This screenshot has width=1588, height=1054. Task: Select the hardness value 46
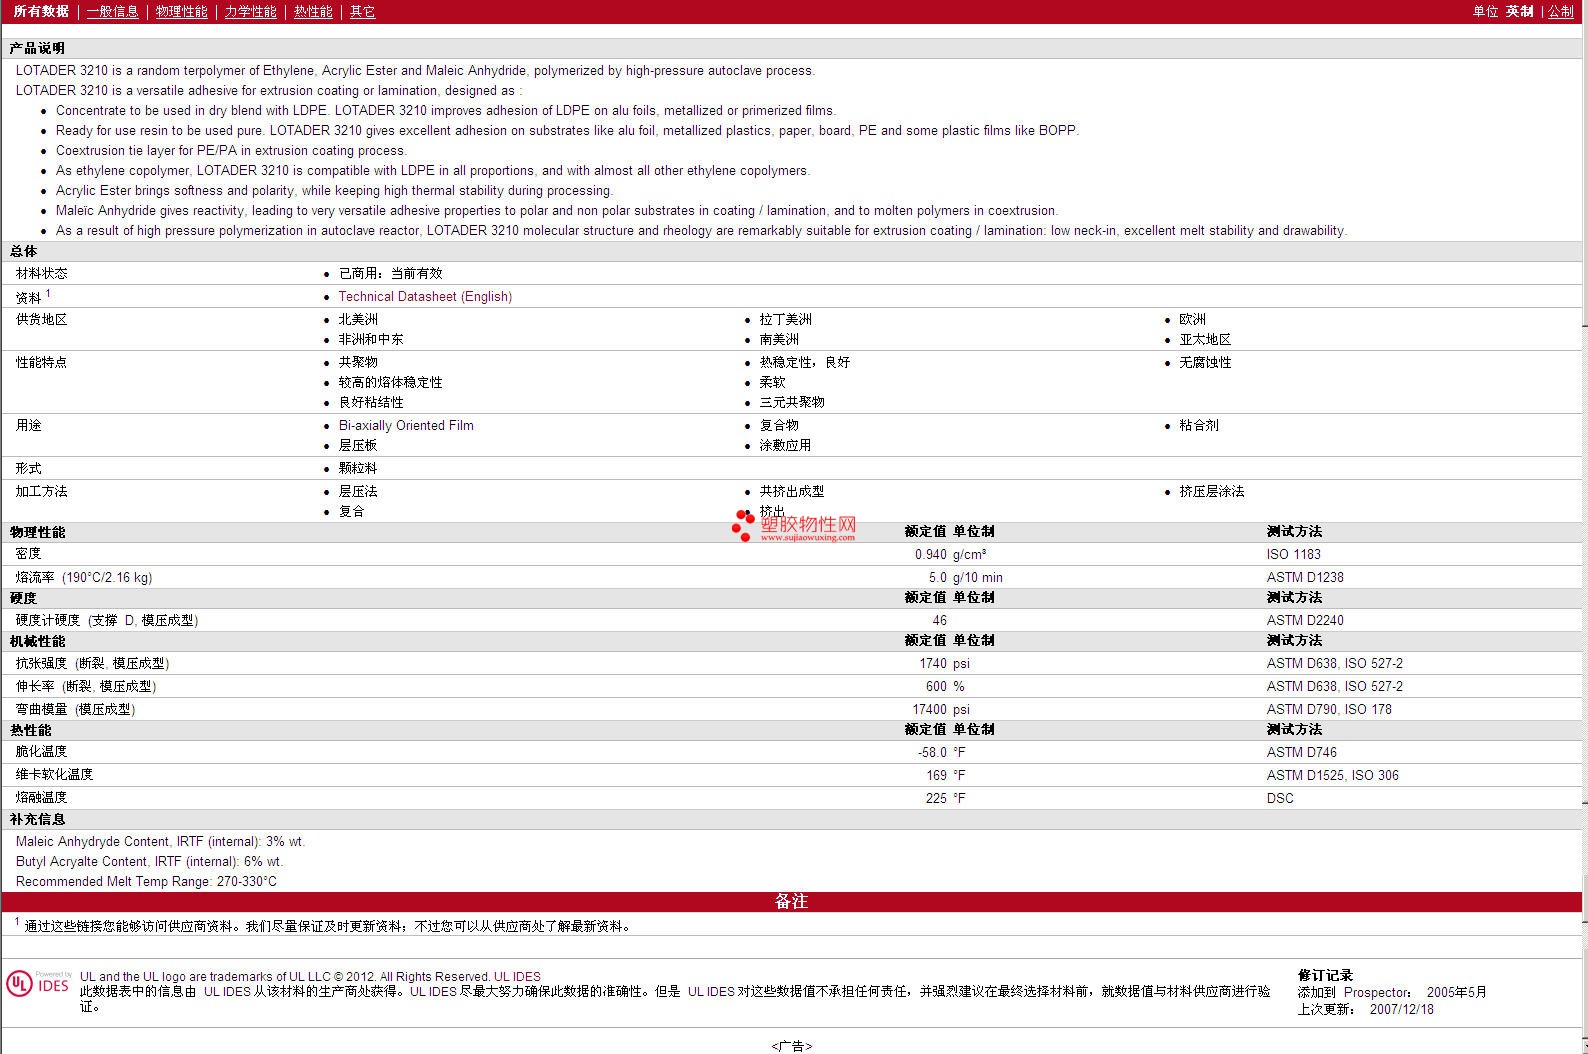coord(939,621)
